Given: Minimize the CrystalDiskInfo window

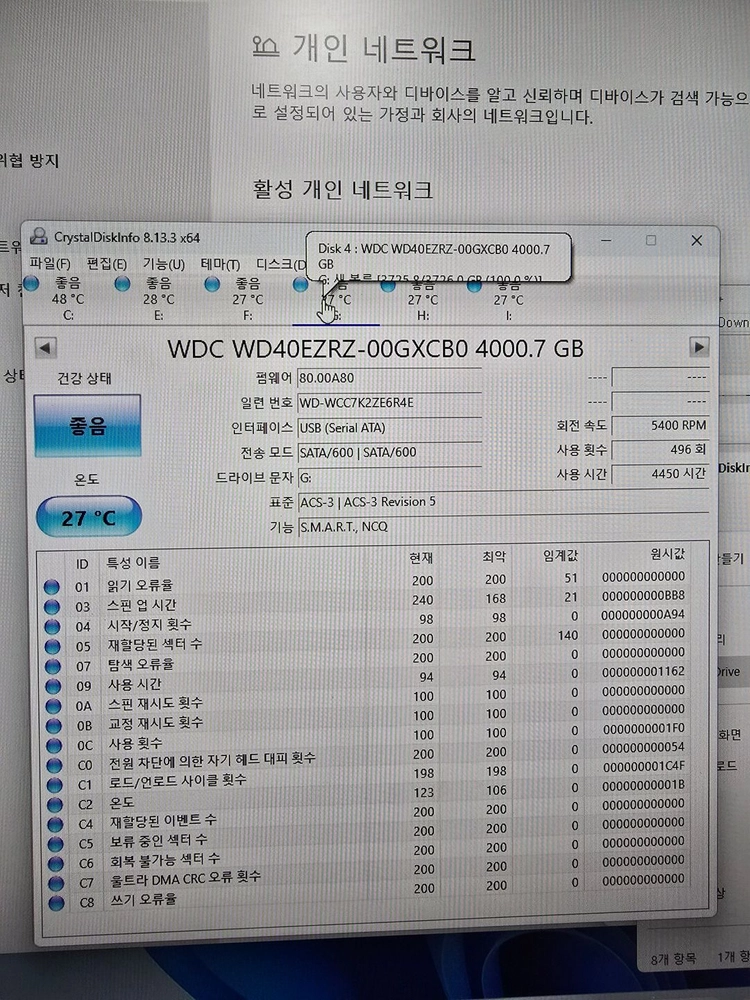Looking at the screenshot, I should coord(606,240).
